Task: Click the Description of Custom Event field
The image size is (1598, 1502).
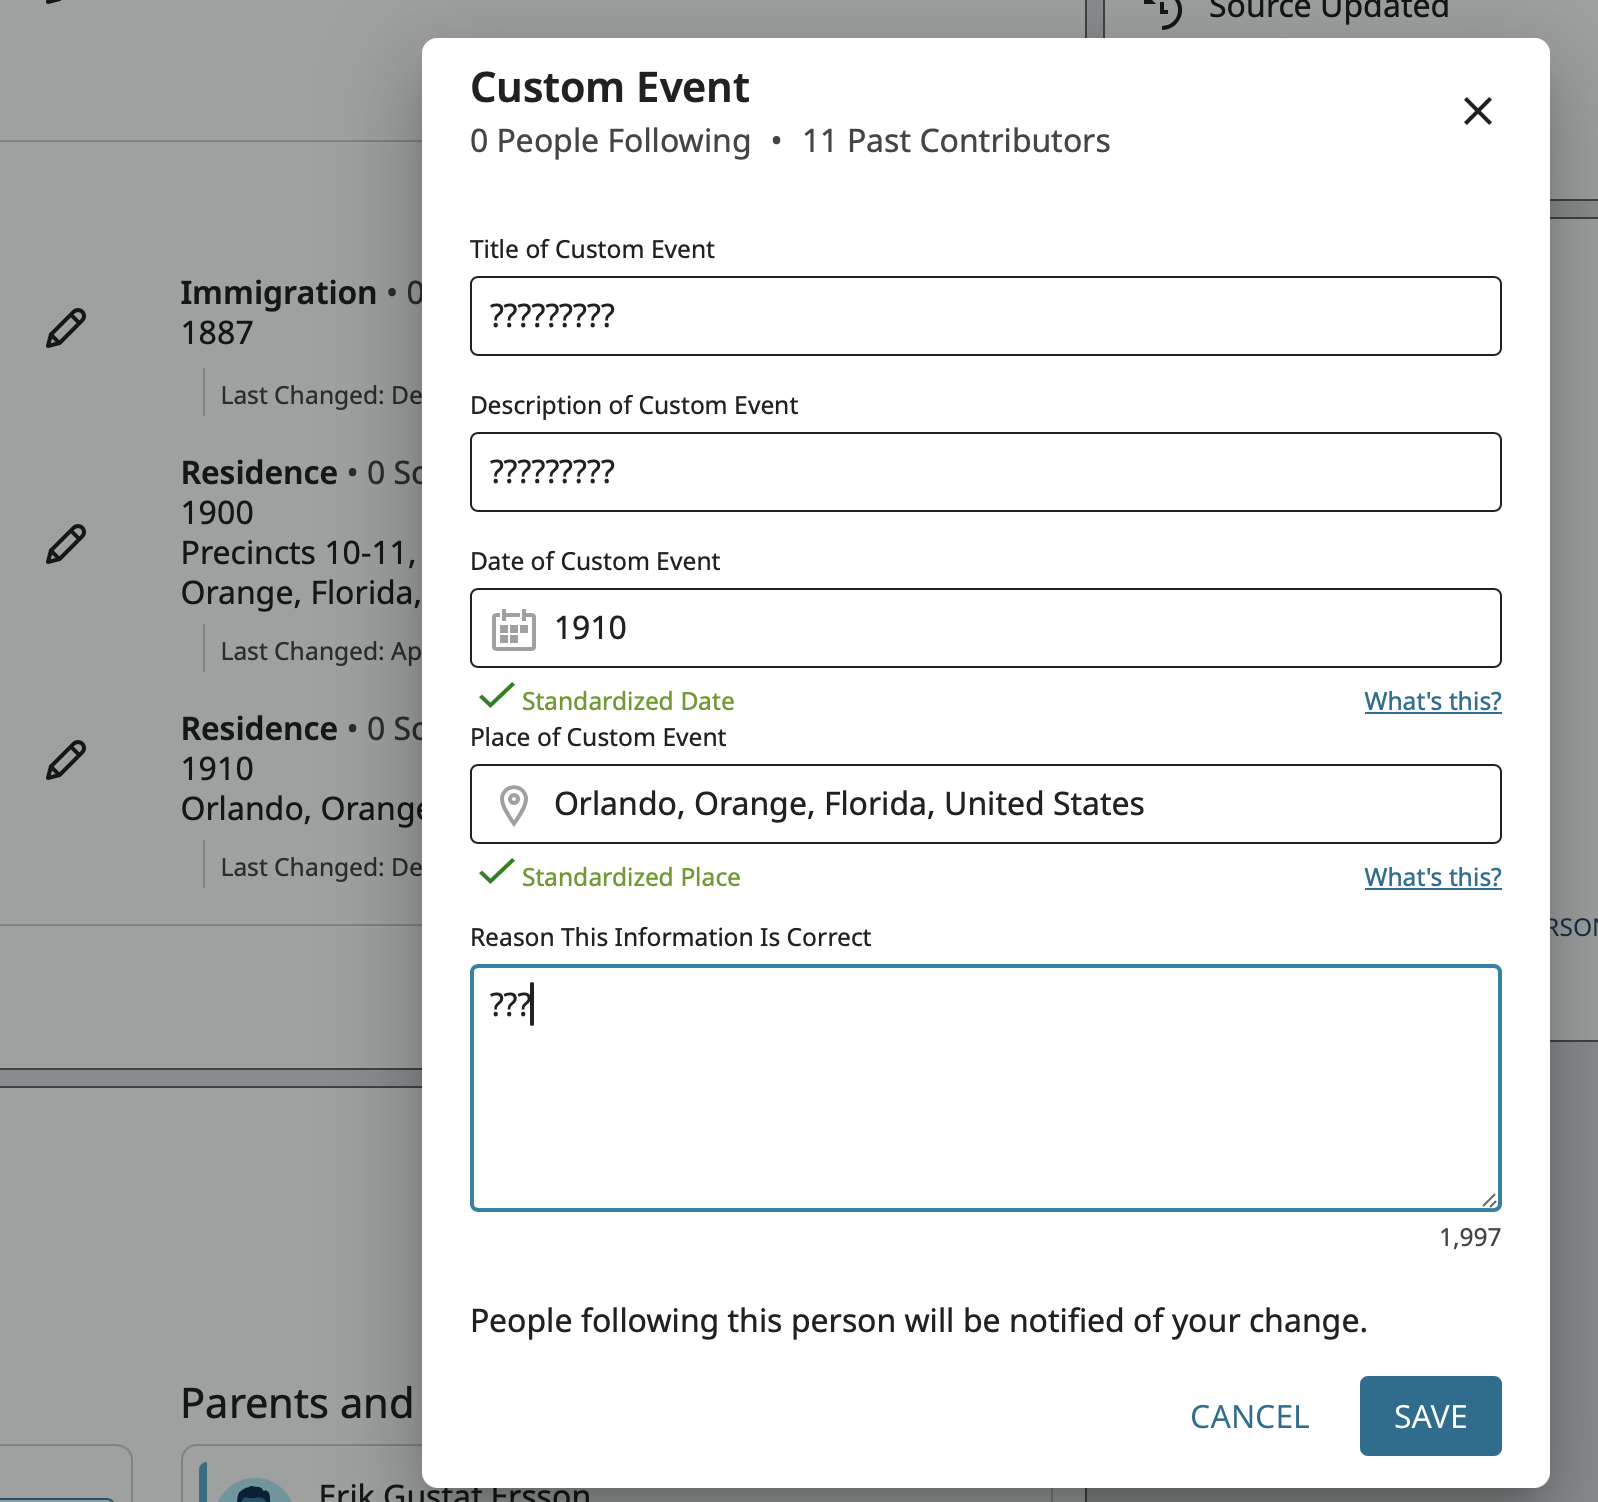Action: click(985, 472)
